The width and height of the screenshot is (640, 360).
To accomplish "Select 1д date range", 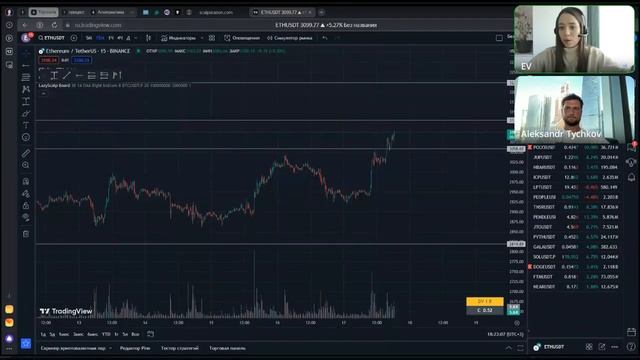I will click(43, 334).
